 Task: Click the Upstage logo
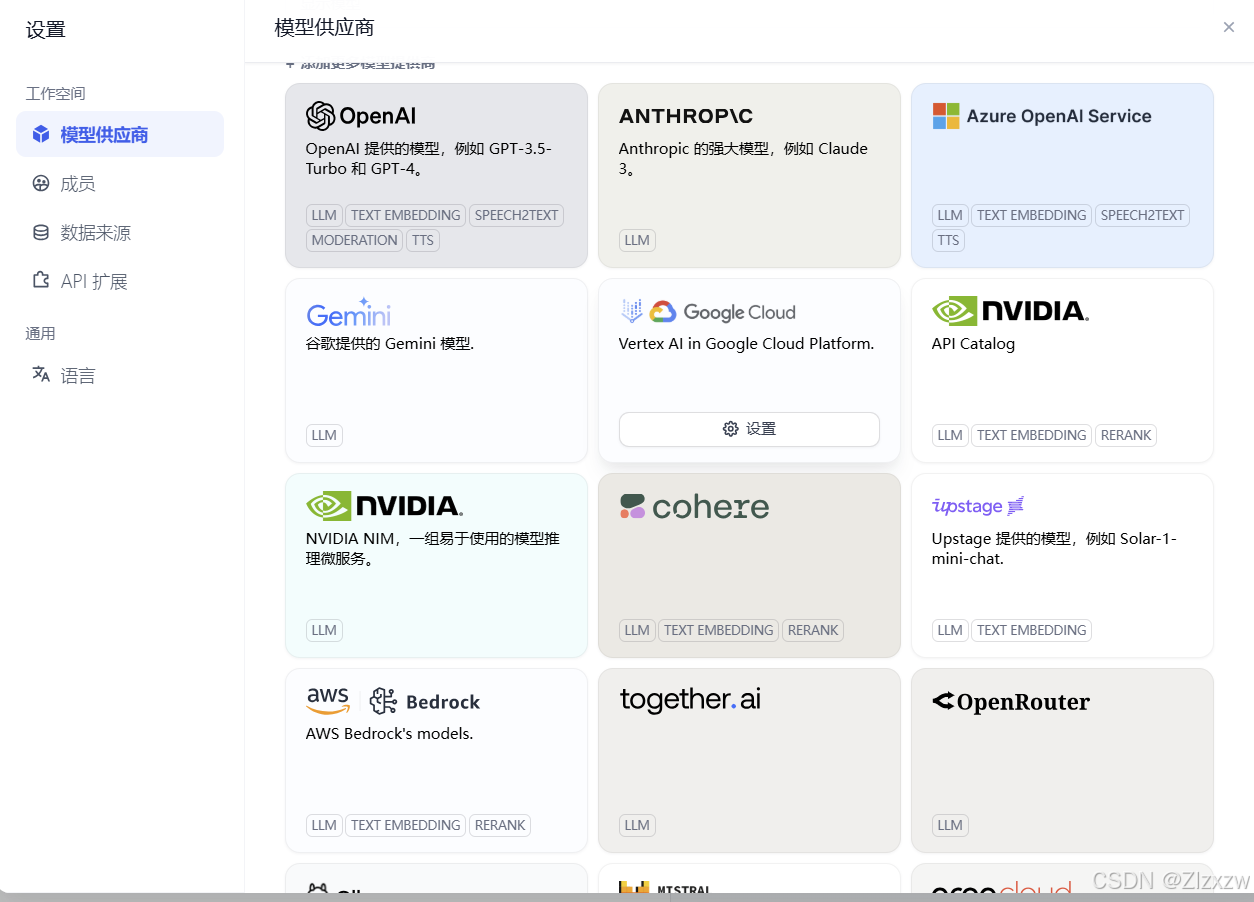[x=978, y=506]
